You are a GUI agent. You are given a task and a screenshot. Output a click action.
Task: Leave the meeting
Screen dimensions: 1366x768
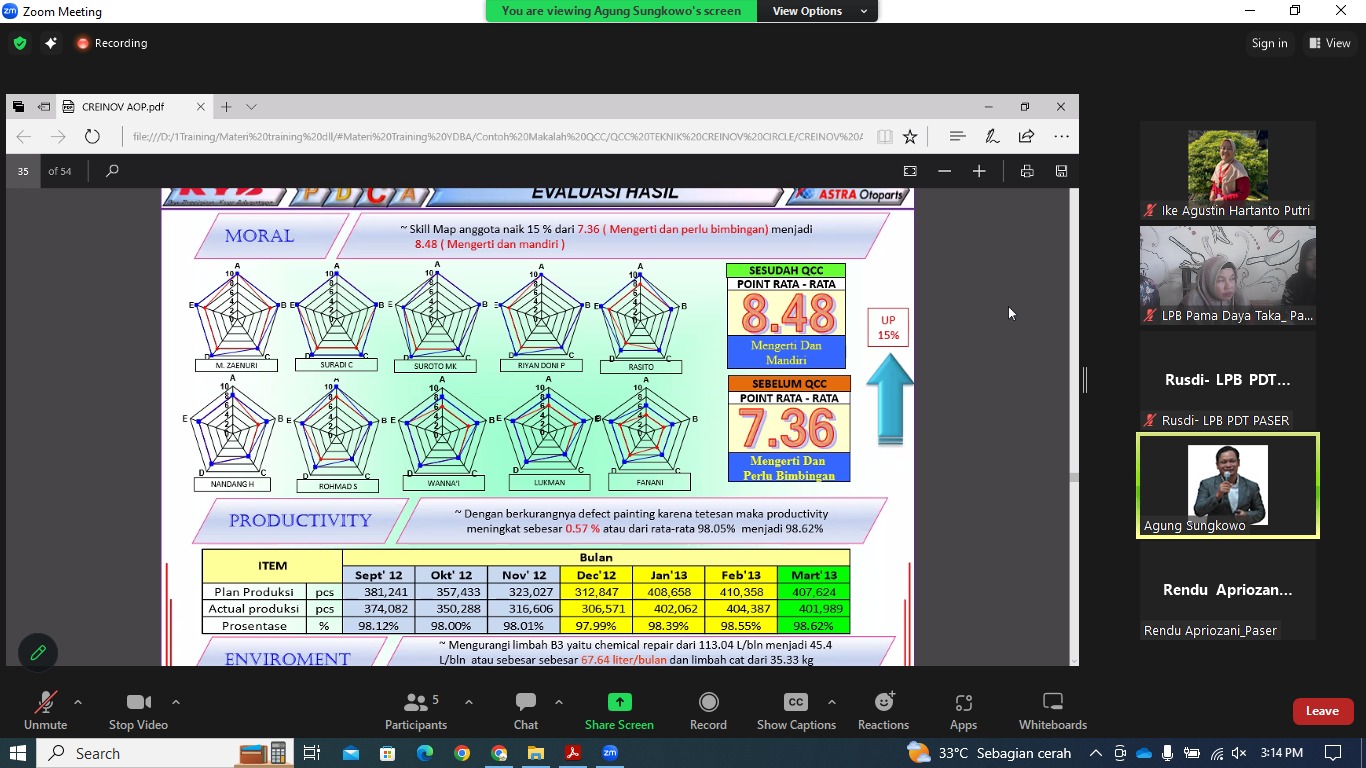(x=1321, y=711)
